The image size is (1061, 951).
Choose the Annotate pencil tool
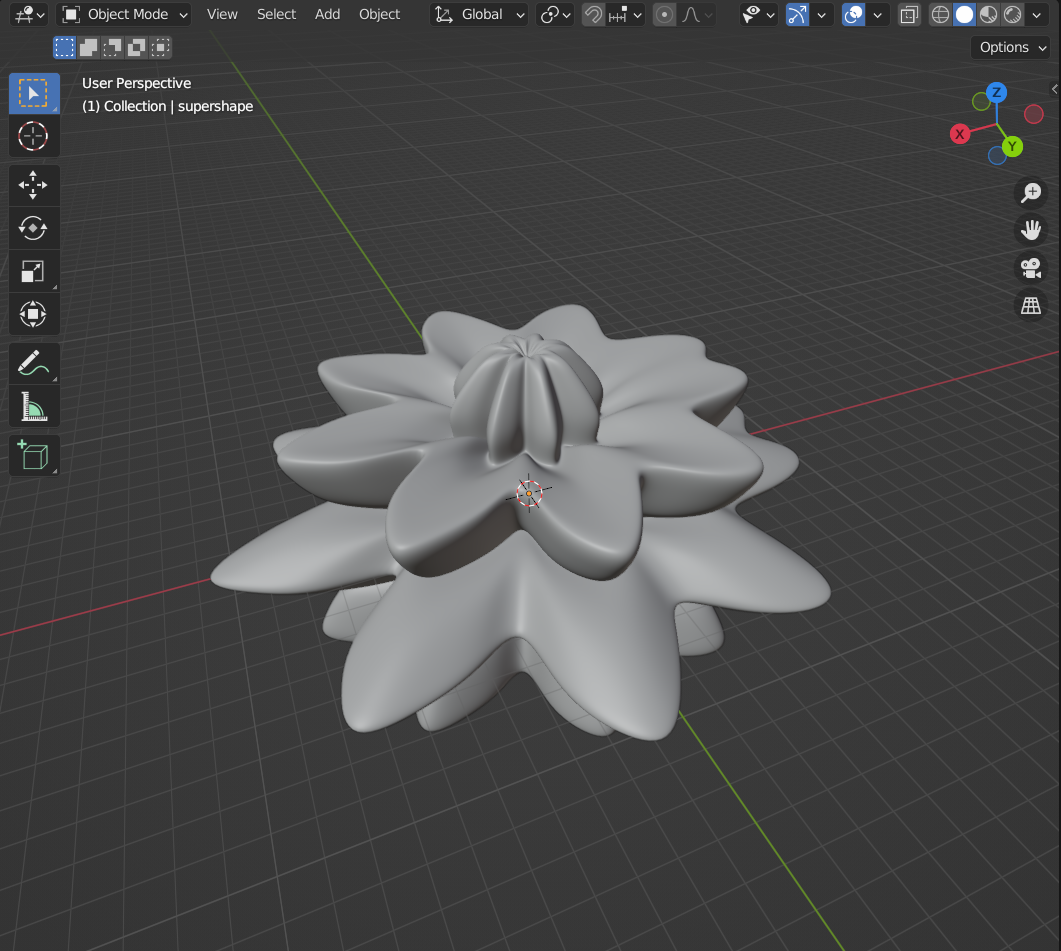(x=34, y=363)
